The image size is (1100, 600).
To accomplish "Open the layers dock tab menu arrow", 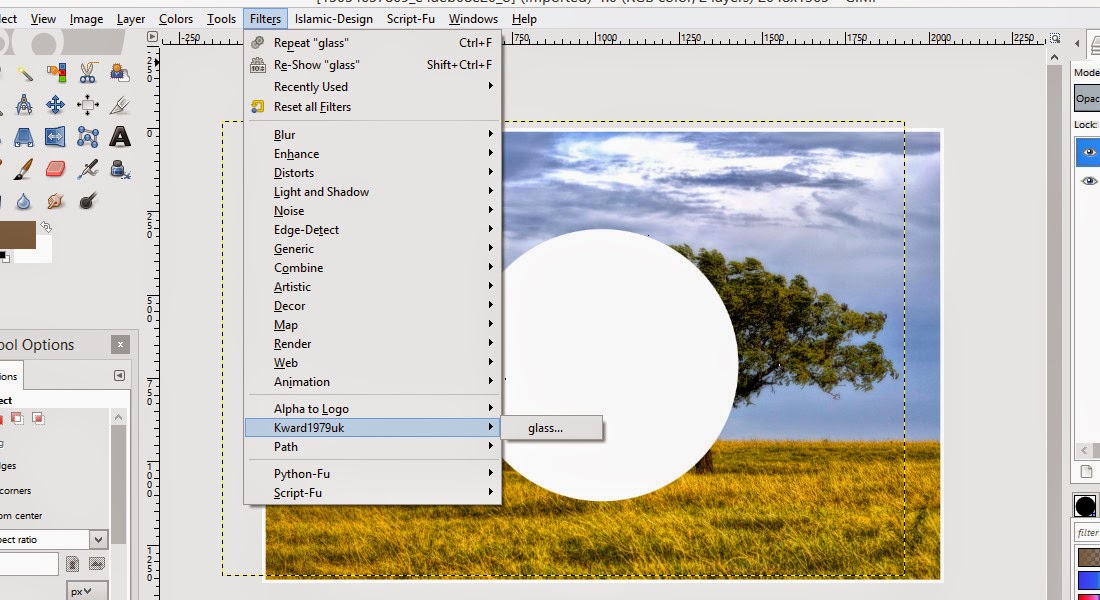I will [1077, 44].
